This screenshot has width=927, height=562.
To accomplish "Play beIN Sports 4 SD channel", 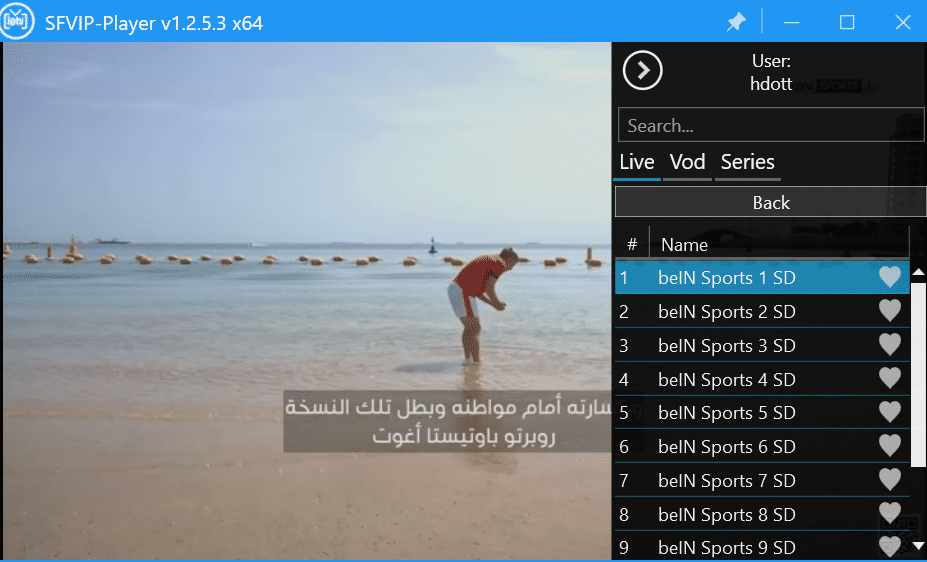I will click(762, 379).
